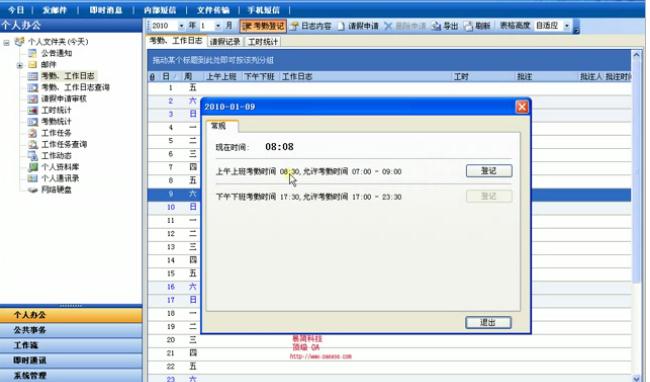Image resolution: width=650 pixels, height=382 pixels.
Task: Switch to the 请假记录 tab
Action: pos(225,41)
